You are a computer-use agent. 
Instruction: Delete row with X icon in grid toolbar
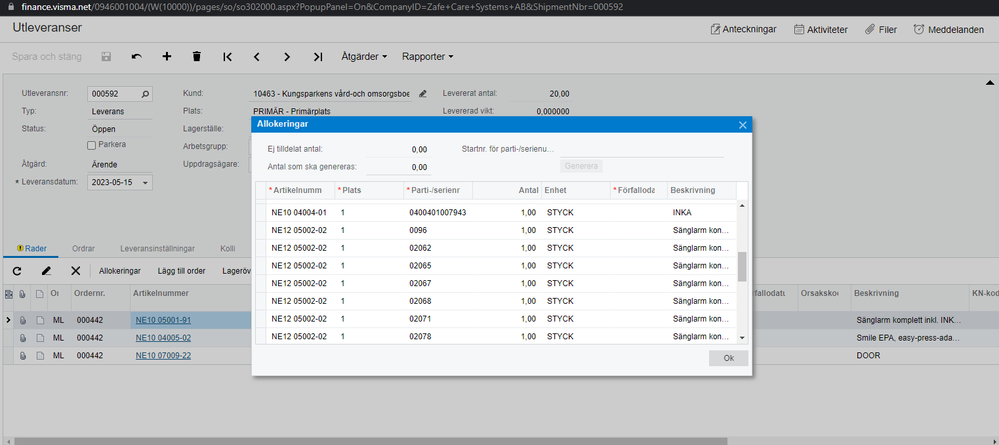click(x=76, y=271)
